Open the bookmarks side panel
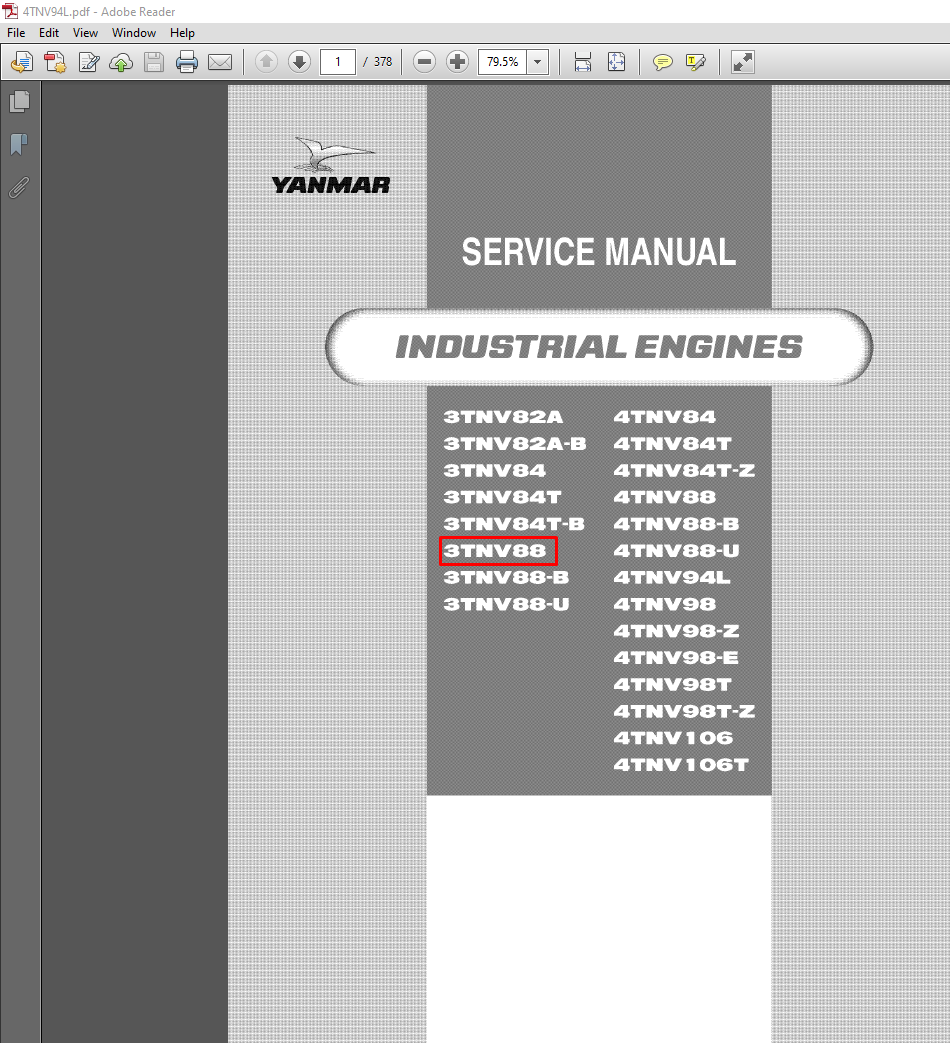The width and height of the screenshot is (950, 1043). pyautogui.click(x=19, y=144)
